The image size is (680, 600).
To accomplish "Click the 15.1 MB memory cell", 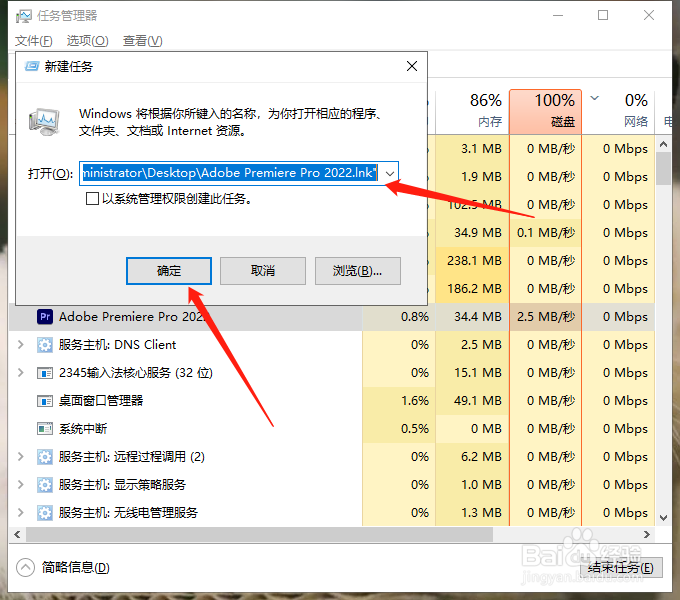I will (x=472, y=373).
